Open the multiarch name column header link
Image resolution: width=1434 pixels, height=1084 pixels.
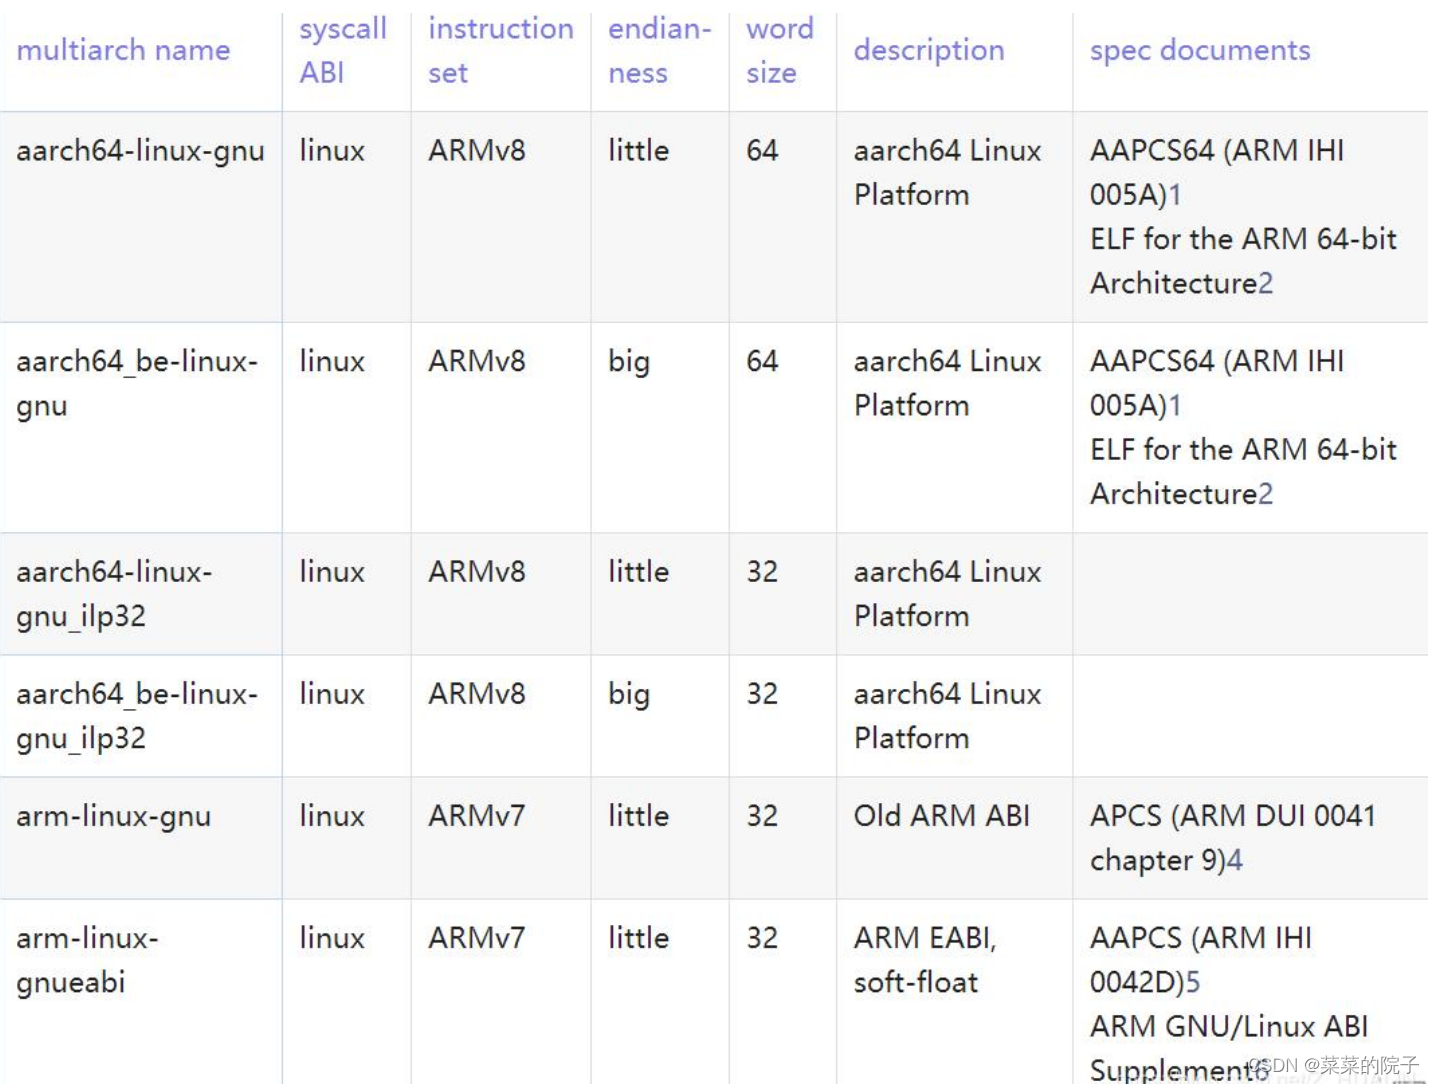(x=123, y=50)
